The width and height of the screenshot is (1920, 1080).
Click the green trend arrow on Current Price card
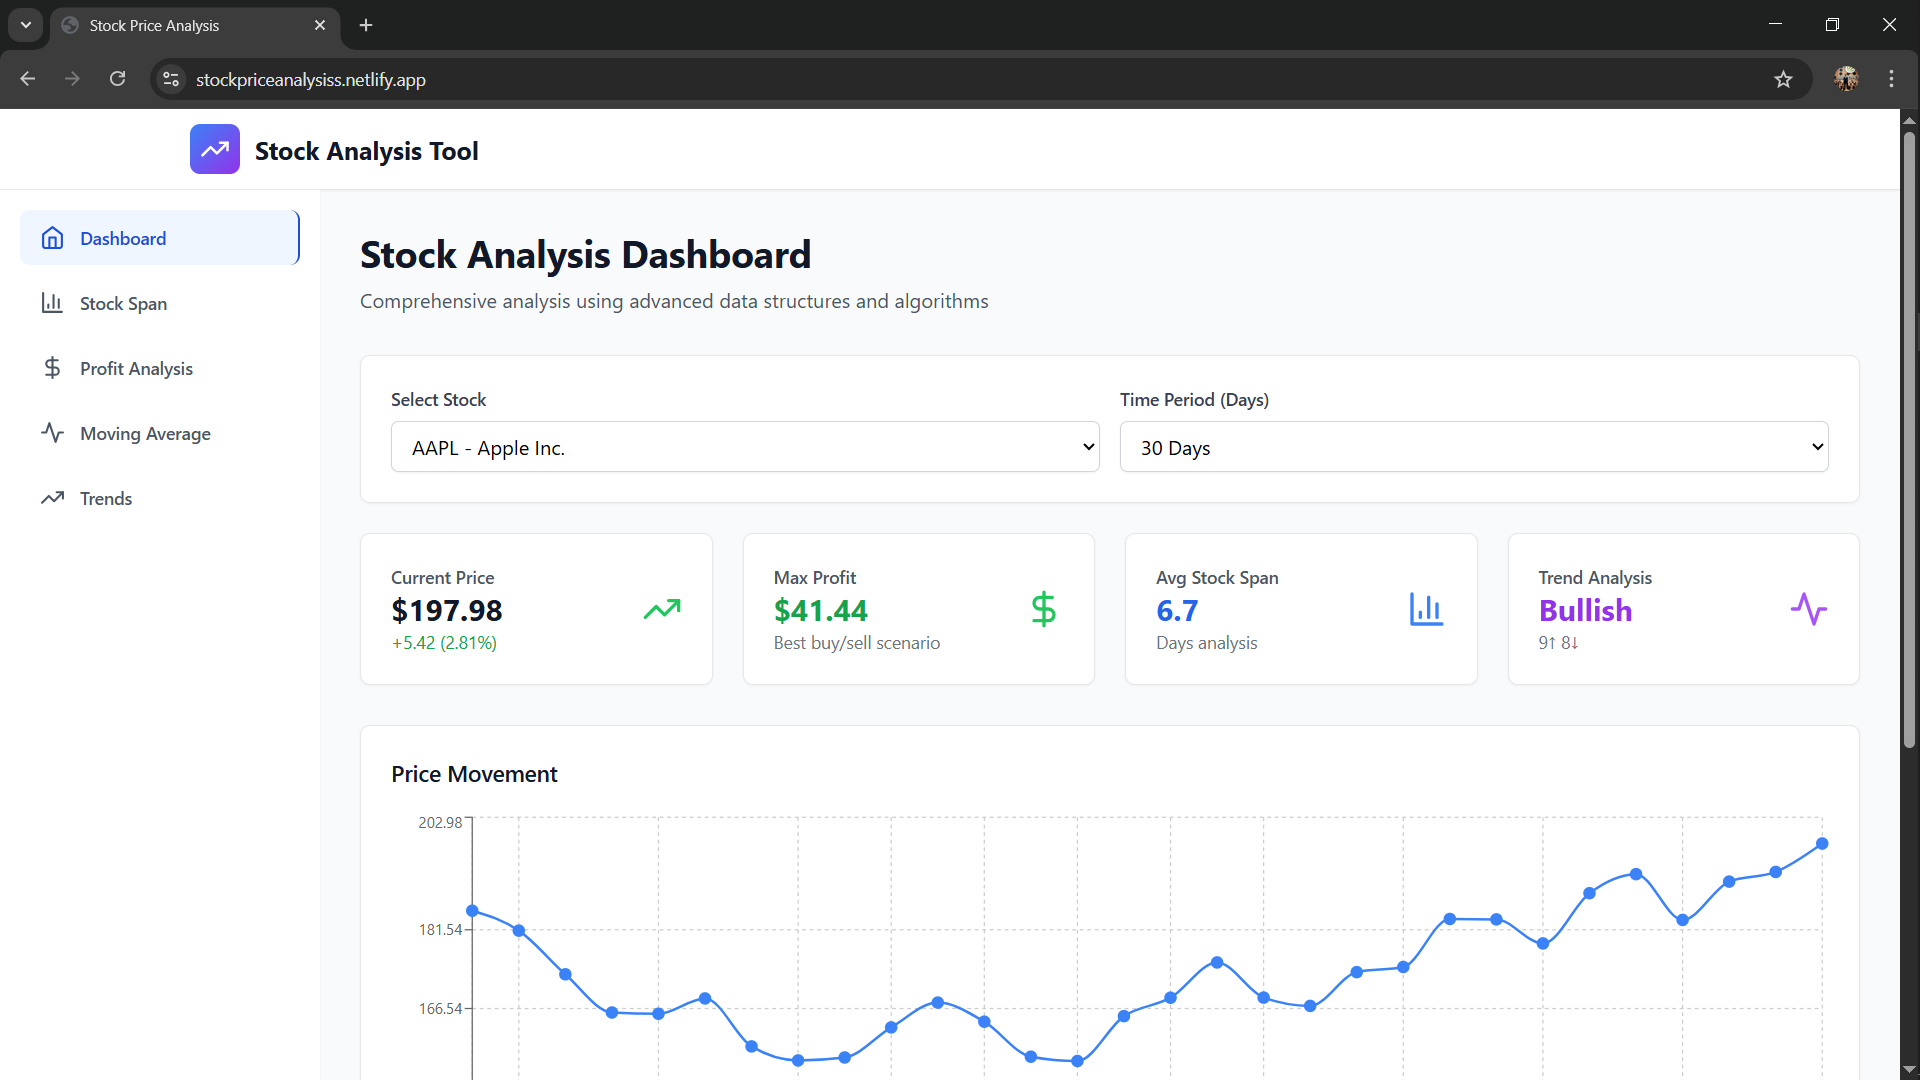coord(662,609)
